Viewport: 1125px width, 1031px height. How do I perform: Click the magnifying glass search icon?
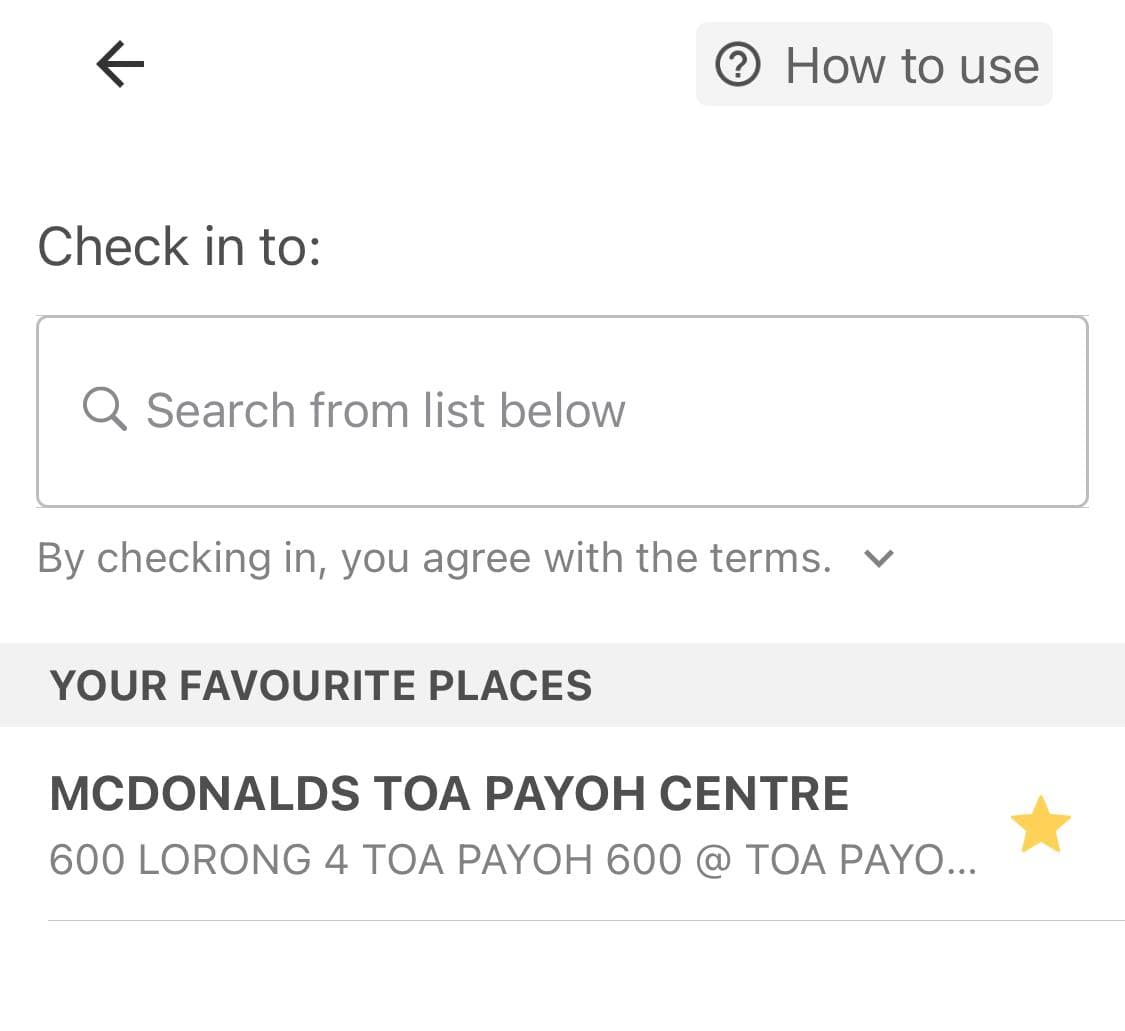pyautogui.click(x=105, y=410)
